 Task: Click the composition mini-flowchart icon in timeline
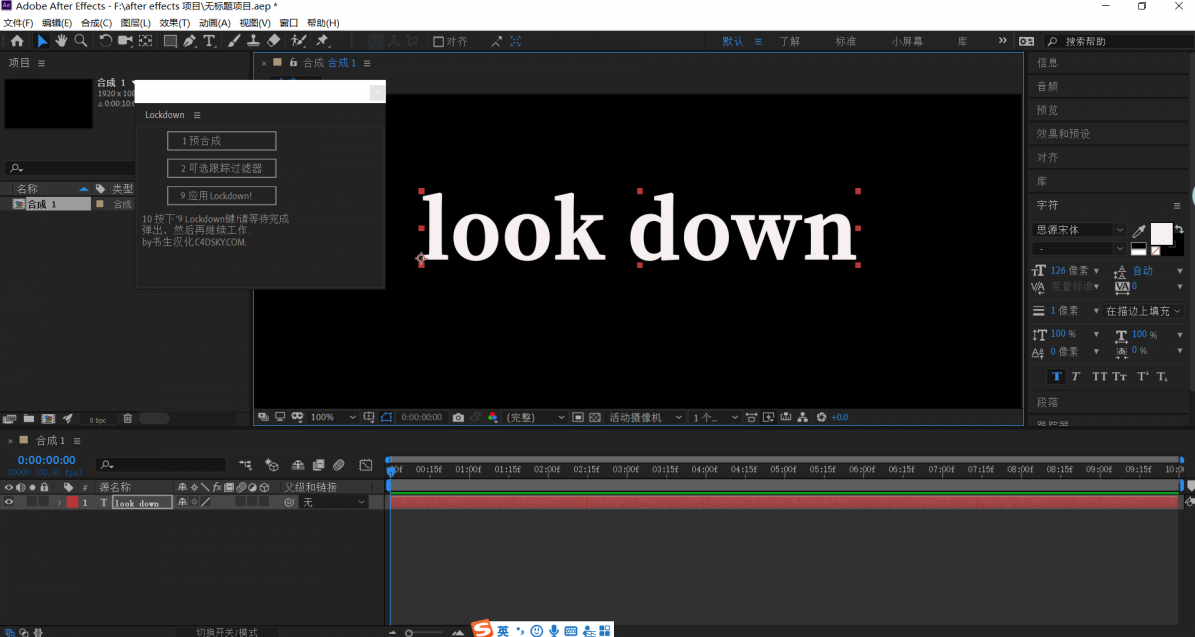point(245,465)
